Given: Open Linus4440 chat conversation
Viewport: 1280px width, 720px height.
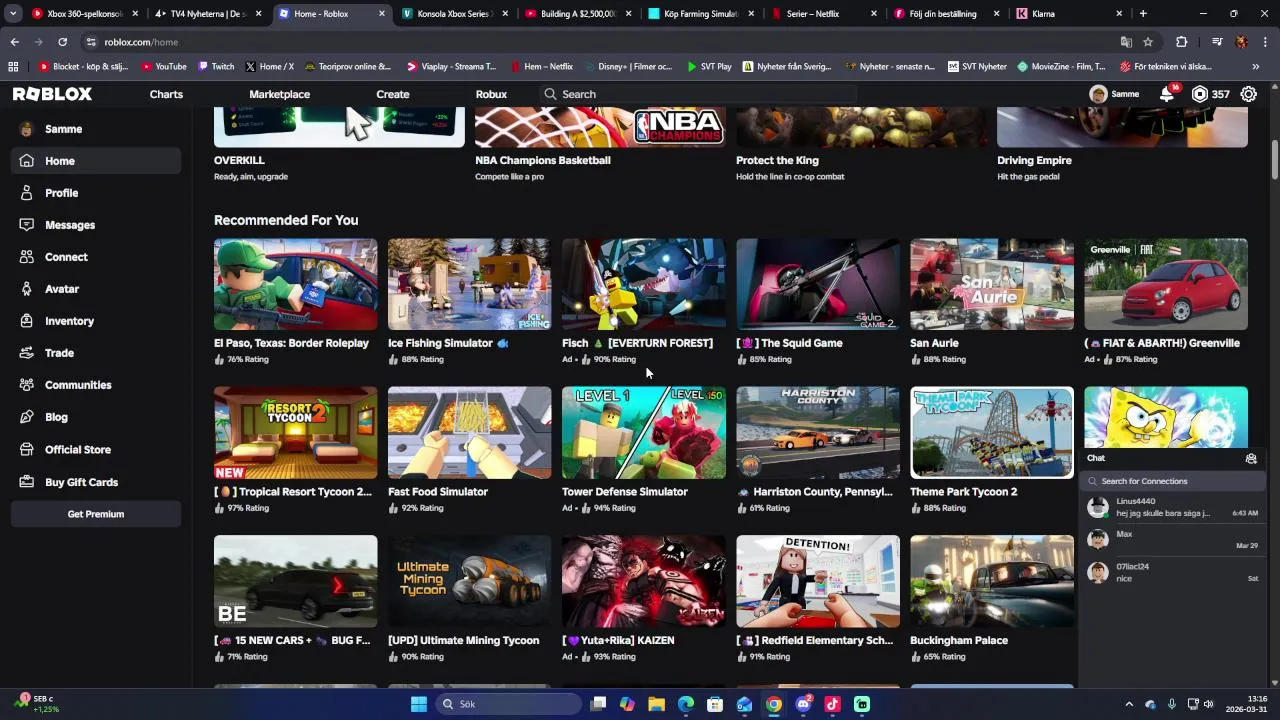Looking at the screenshot, I should click(x=1172, y=507).
